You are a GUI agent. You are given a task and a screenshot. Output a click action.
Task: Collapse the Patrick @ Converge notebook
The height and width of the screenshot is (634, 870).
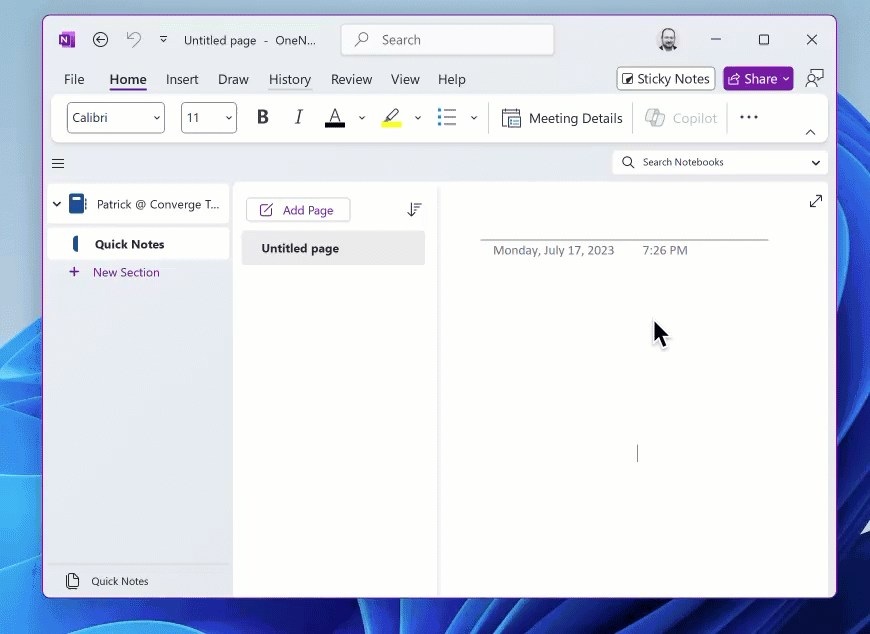tap(57, 204)
